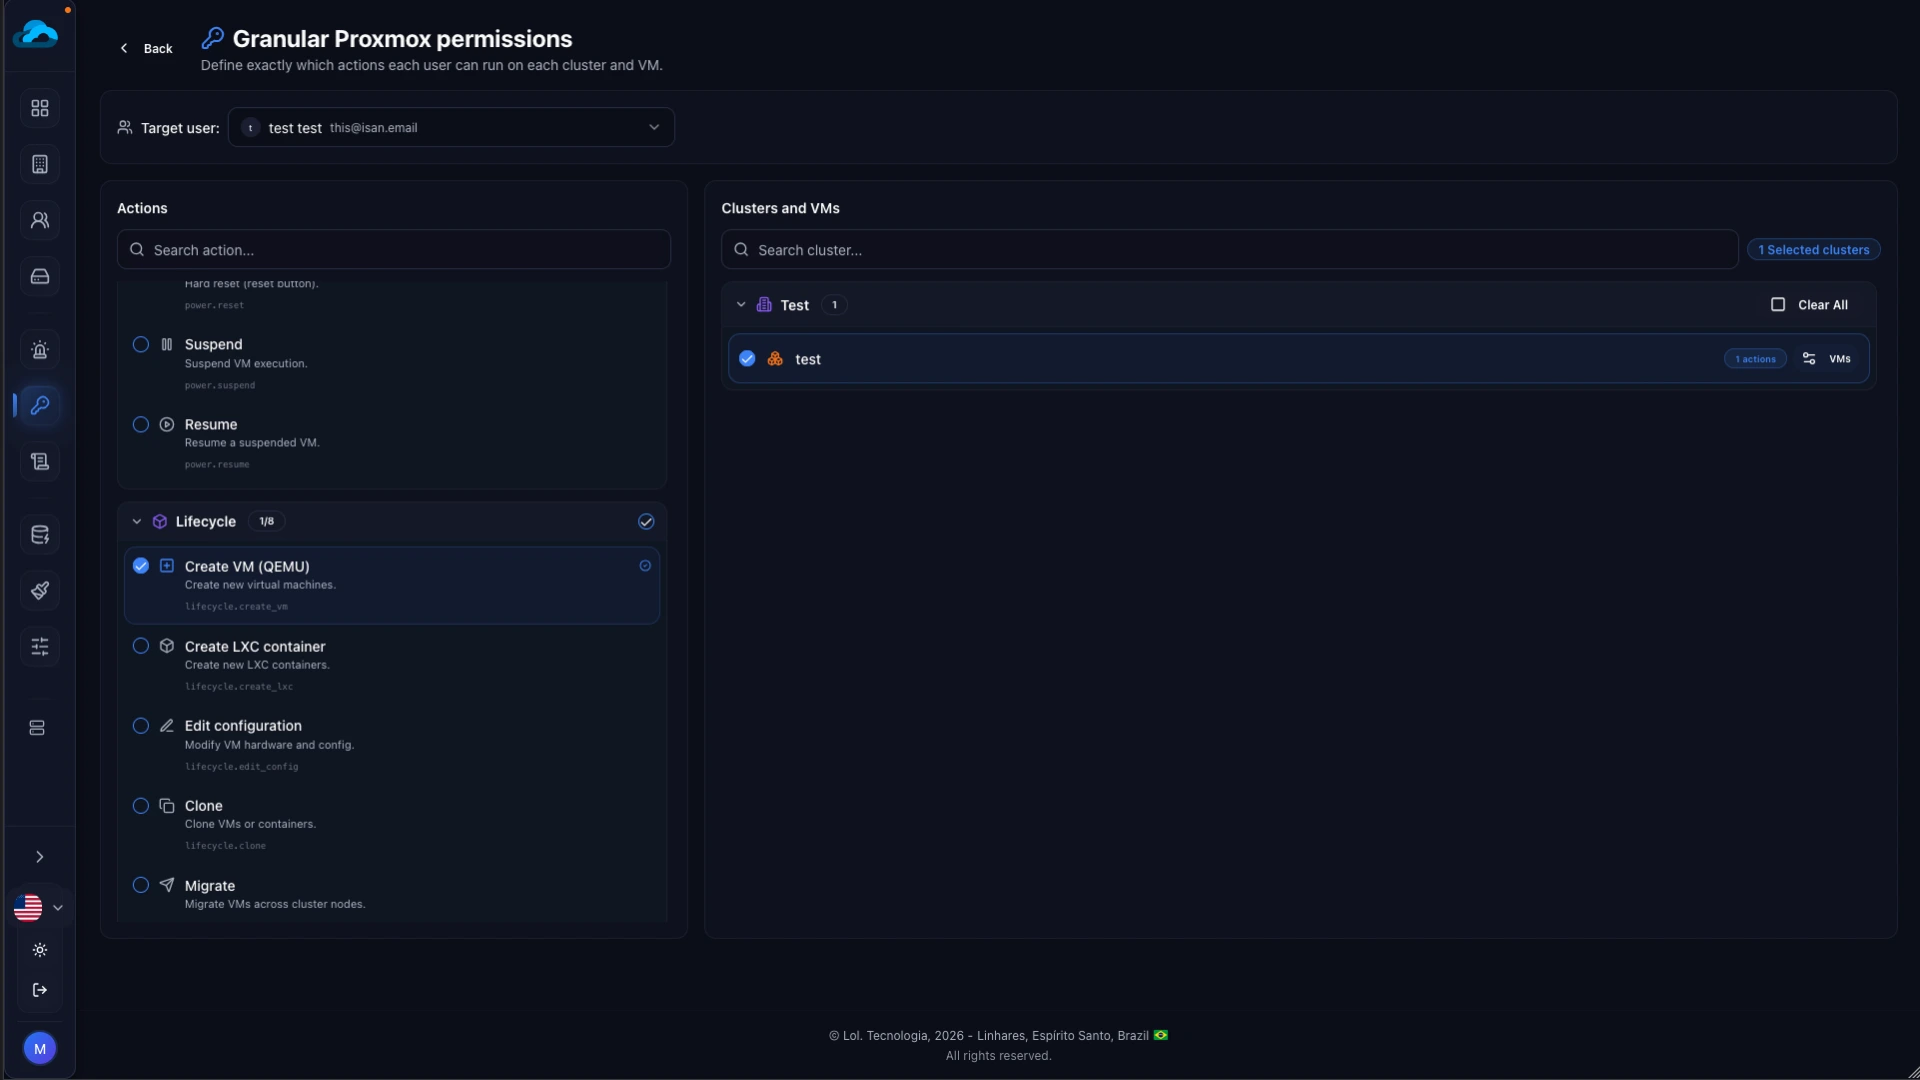This screenshot has width=1920, height=1080.
Task: Uncheck Create VM (QEMU) action
Action: [x=141, y=566]
